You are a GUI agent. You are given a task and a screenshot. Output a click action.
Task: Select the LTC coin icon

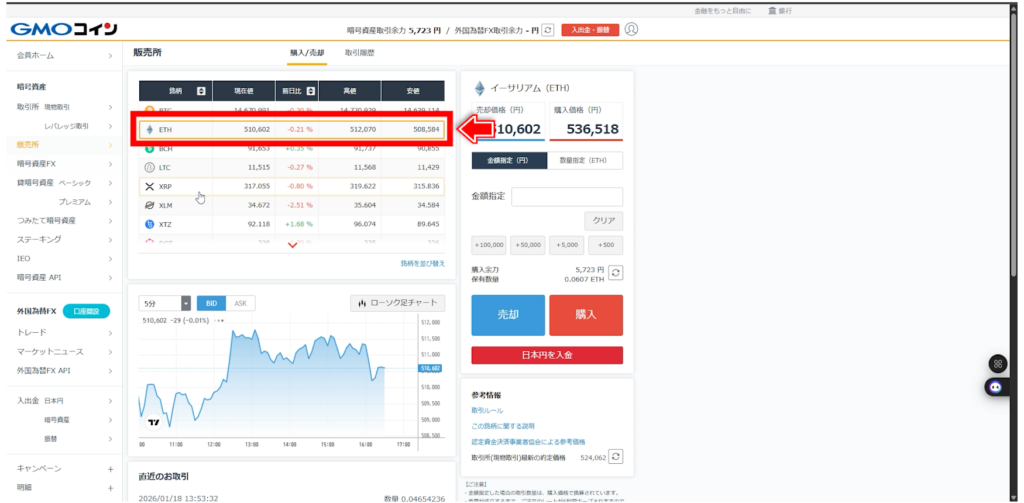pos(150,167)
